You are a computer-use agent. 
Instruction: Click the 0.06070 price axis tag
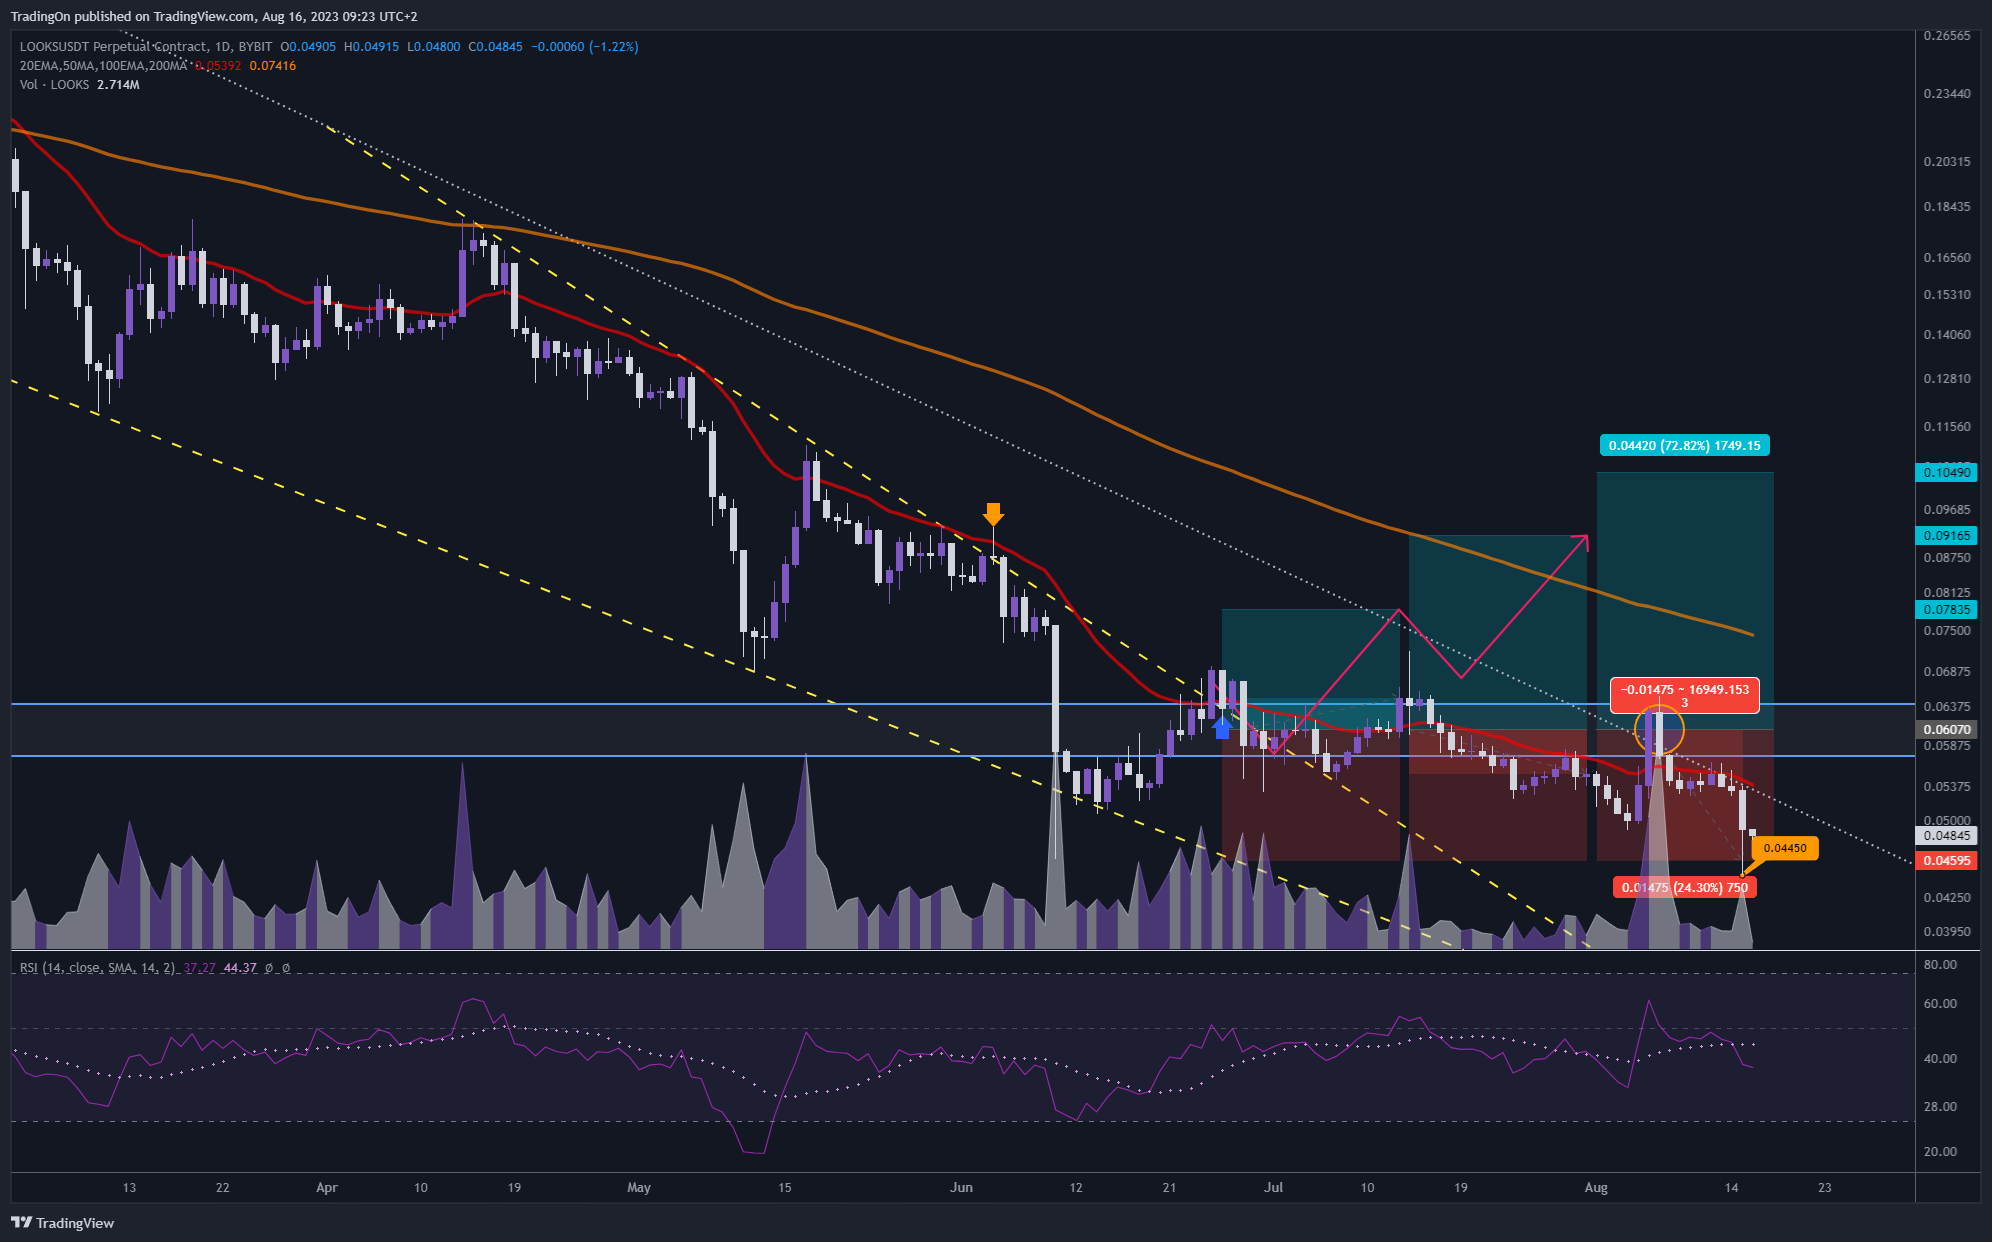tap(1946, 730)
